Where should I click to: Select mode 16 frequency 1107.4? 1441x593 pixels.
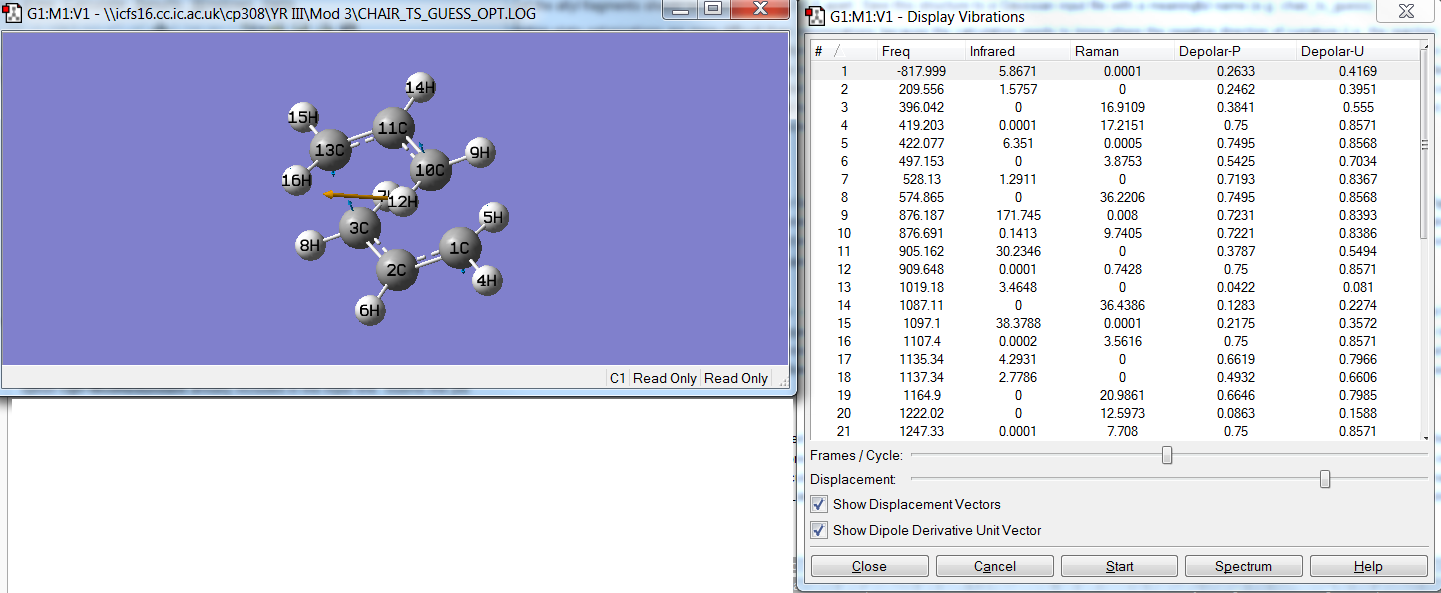tap(1115, 341)
